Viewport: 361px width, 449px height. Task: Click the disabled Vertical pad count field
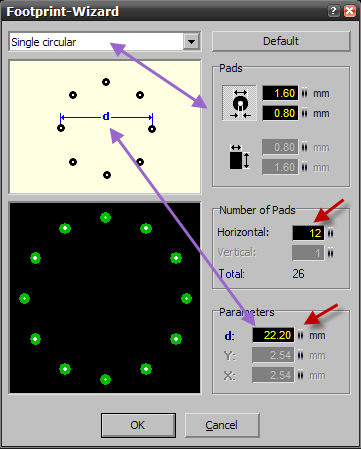[x=308, y=253]
